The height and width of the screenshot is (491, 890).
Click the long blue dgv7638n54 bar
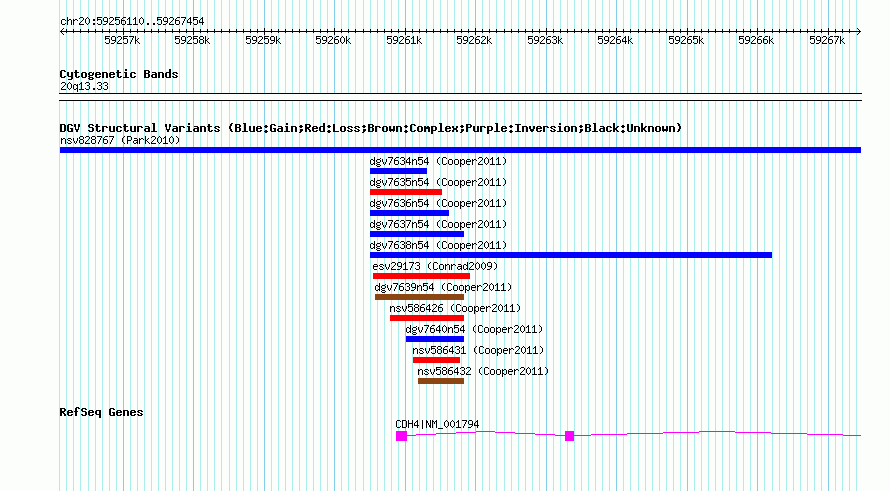click(x=570, y=255)
